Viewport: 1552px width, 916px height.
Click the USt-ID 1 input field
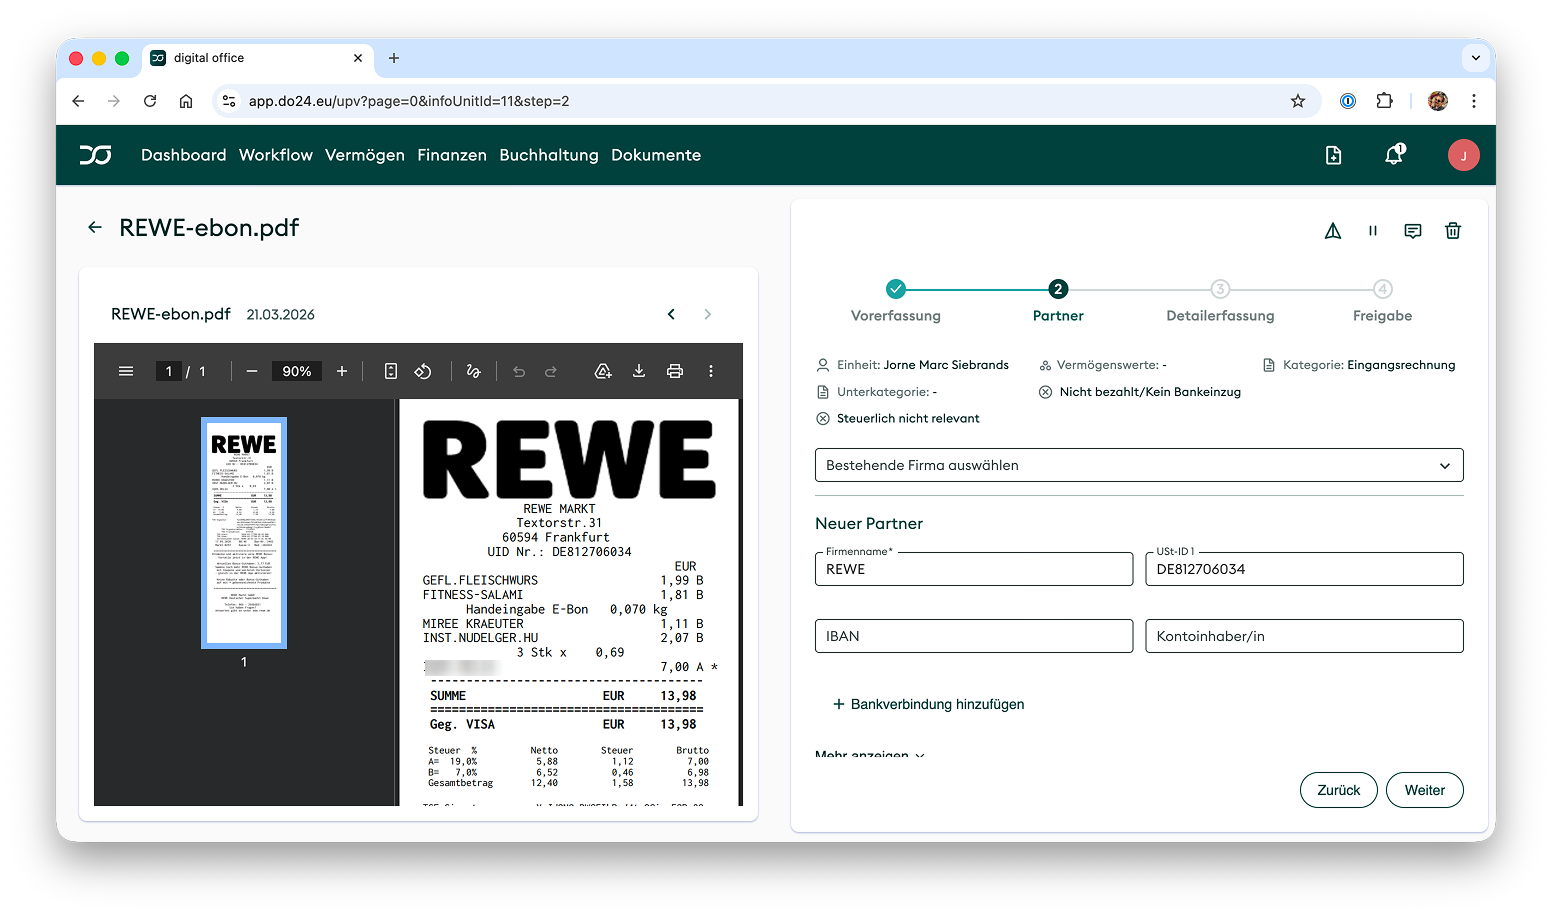[1304, 569]
